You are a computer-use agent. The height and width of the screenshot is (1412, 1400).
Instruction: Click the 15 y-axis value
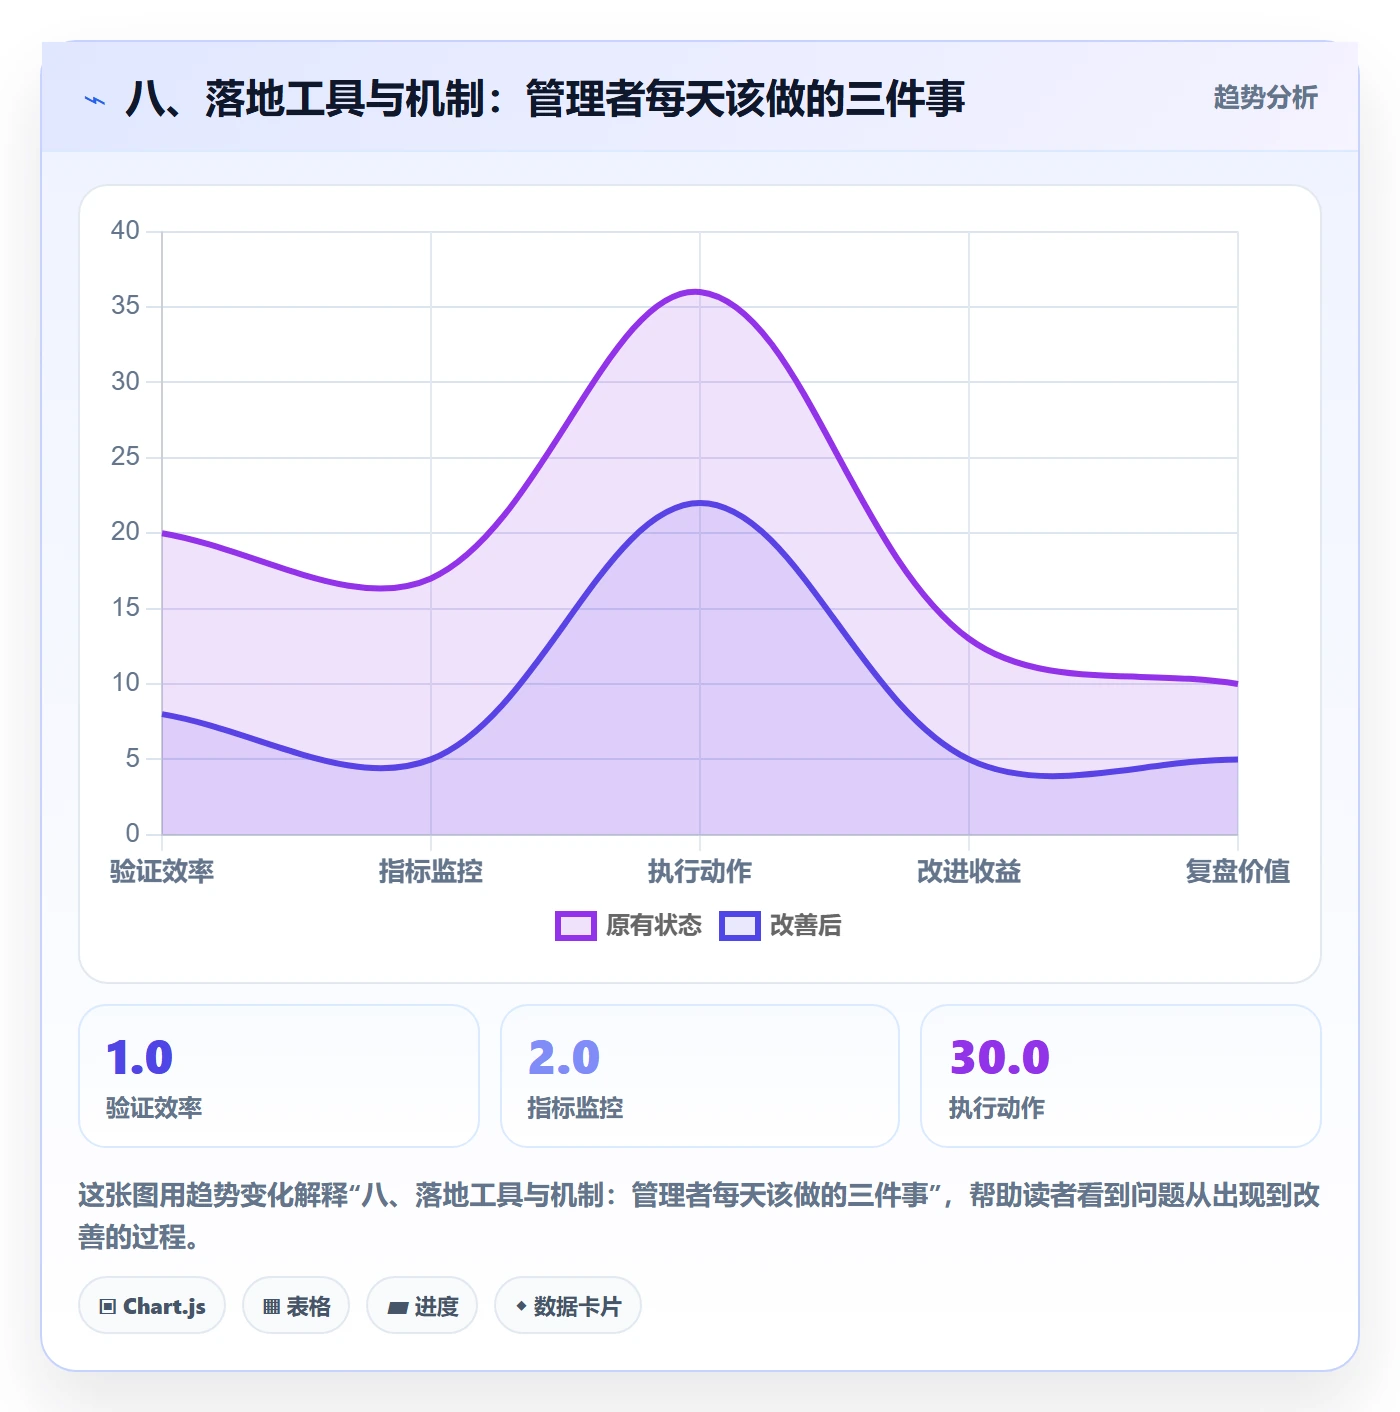tap(125, 608)
